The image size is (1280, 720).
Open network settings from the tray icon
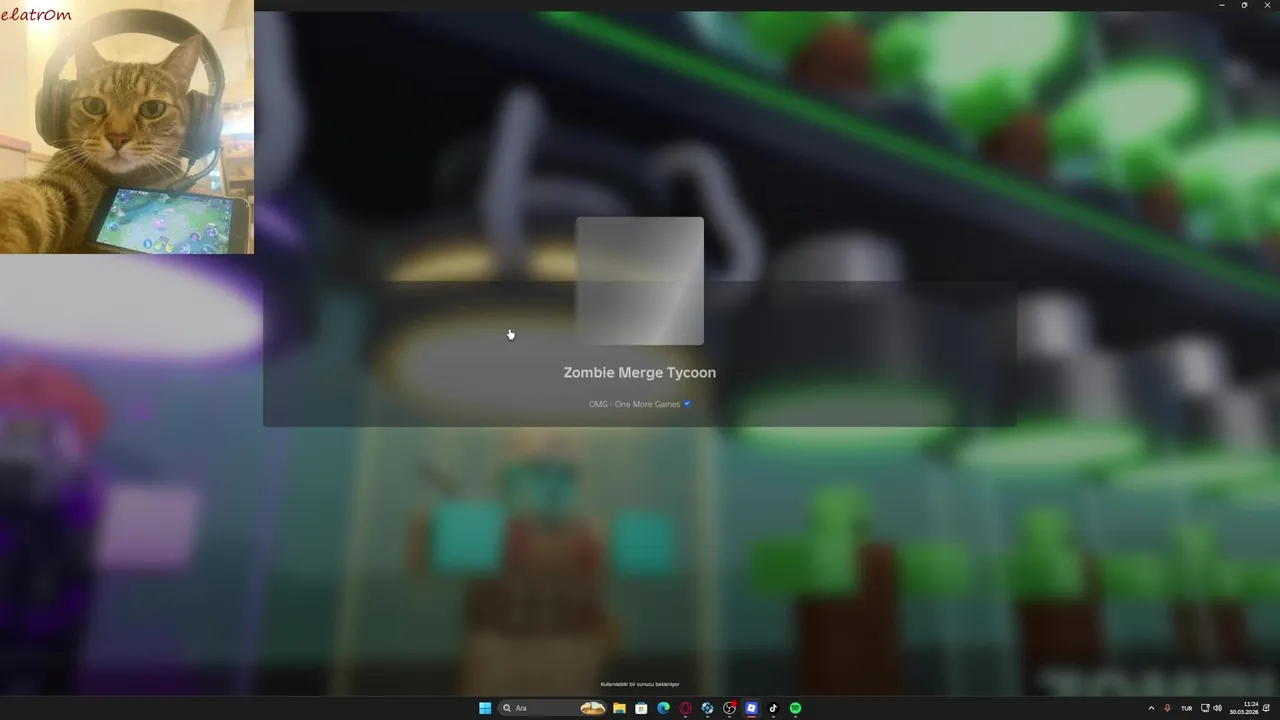tap(1205, 708)
